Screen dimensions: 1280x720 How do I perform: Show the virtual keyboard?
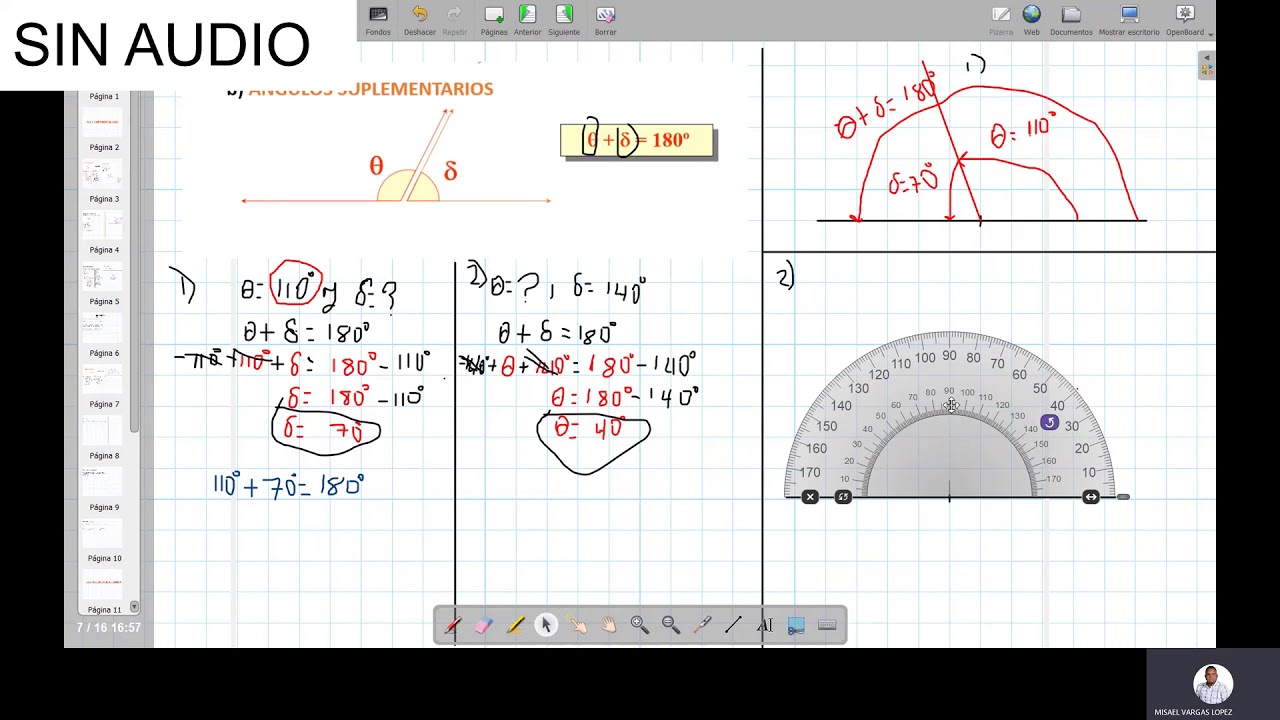[x=827, y=625]
